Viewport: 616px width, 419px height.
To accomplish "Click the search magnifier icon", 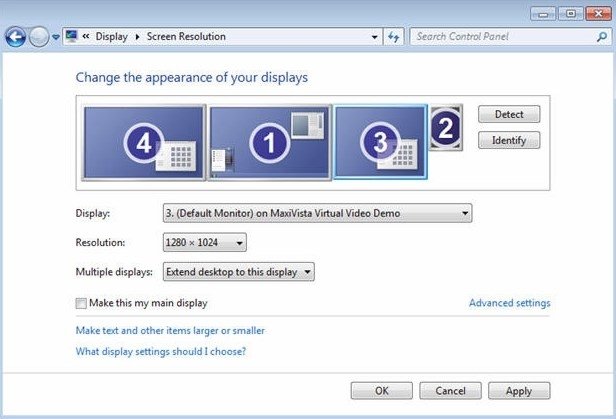I will click(601, 37).
